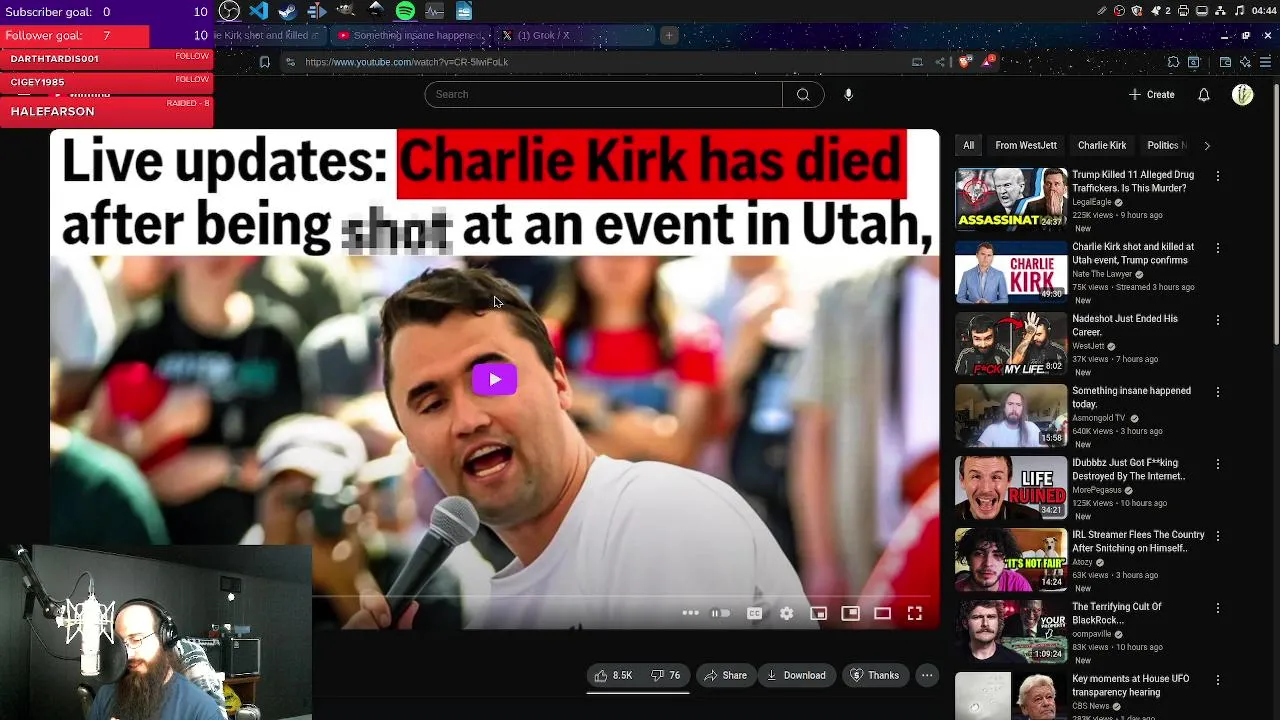Open Spotify from the taskbar
1280x720 pixels.
click(x=405, y=11)
